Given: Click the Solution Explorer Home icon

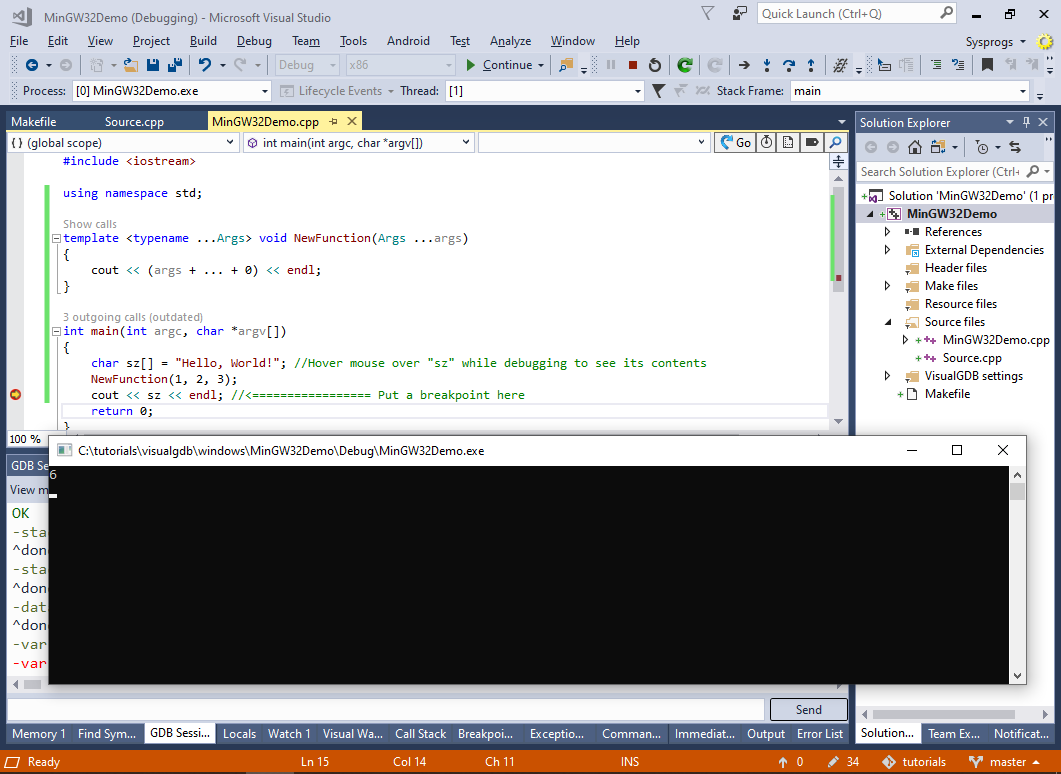Looking at the screenshot, I should (x=915, y=147).
